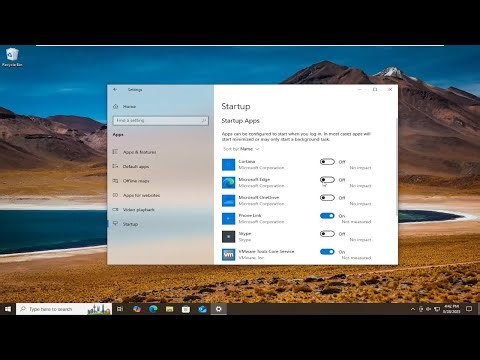Click the taskbar Type here to search box
This screenshot has width=480, height=360.
(64, 309)
